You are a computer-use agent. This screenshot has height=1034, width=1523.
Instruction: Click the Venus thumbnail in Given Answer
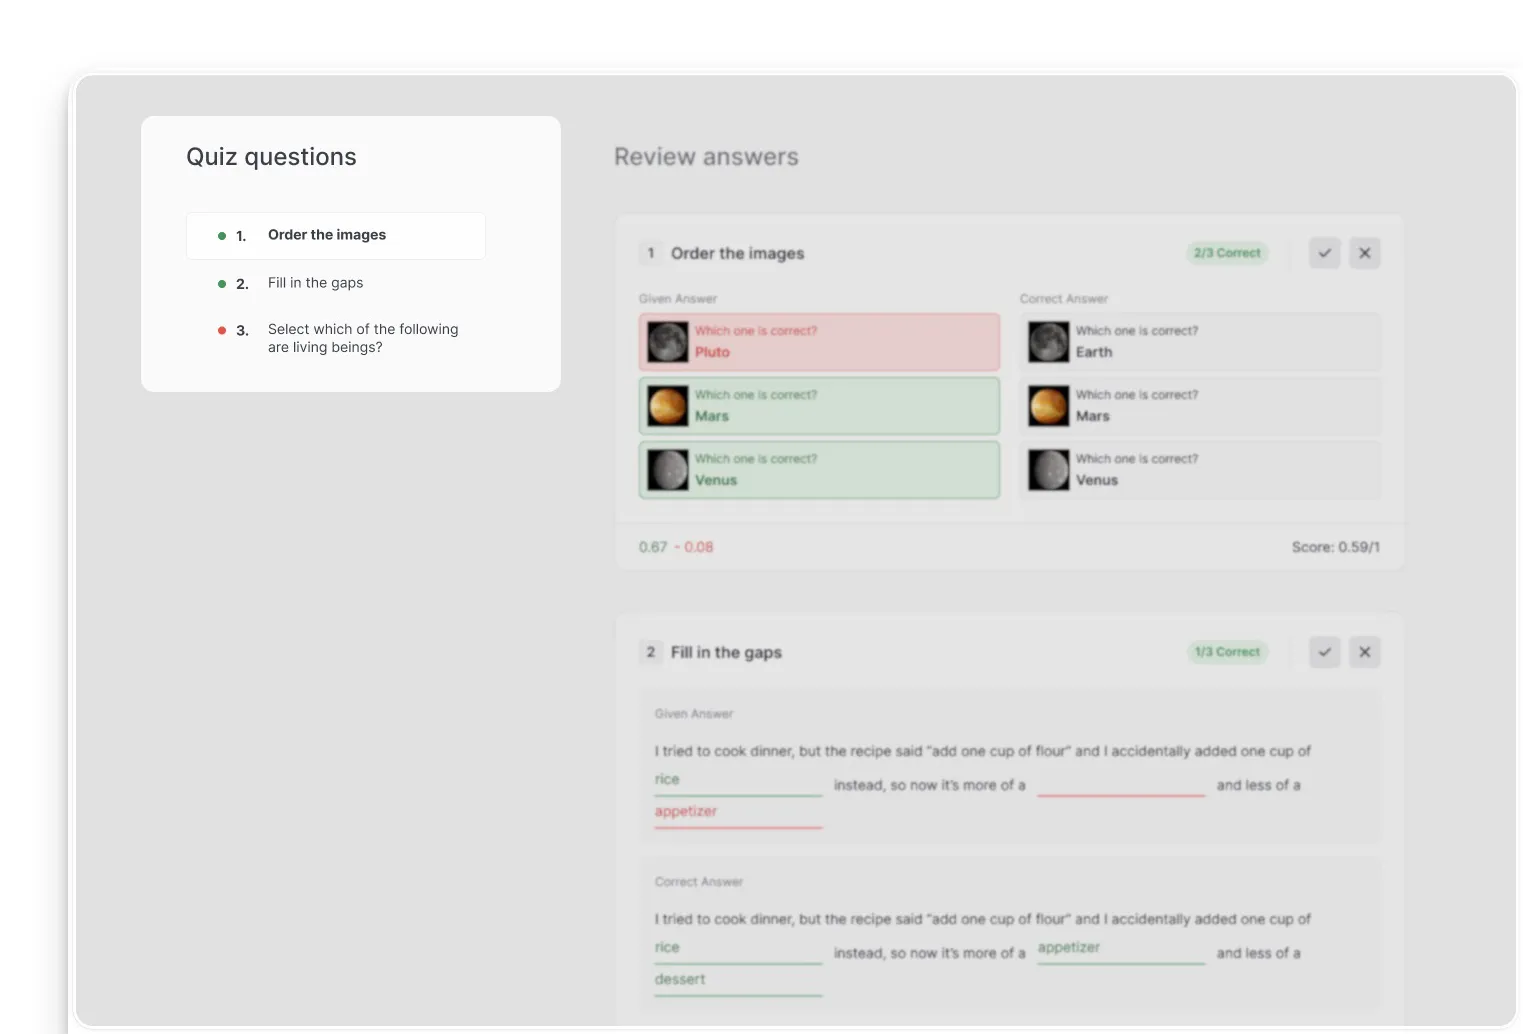click(x=668, y=470)
